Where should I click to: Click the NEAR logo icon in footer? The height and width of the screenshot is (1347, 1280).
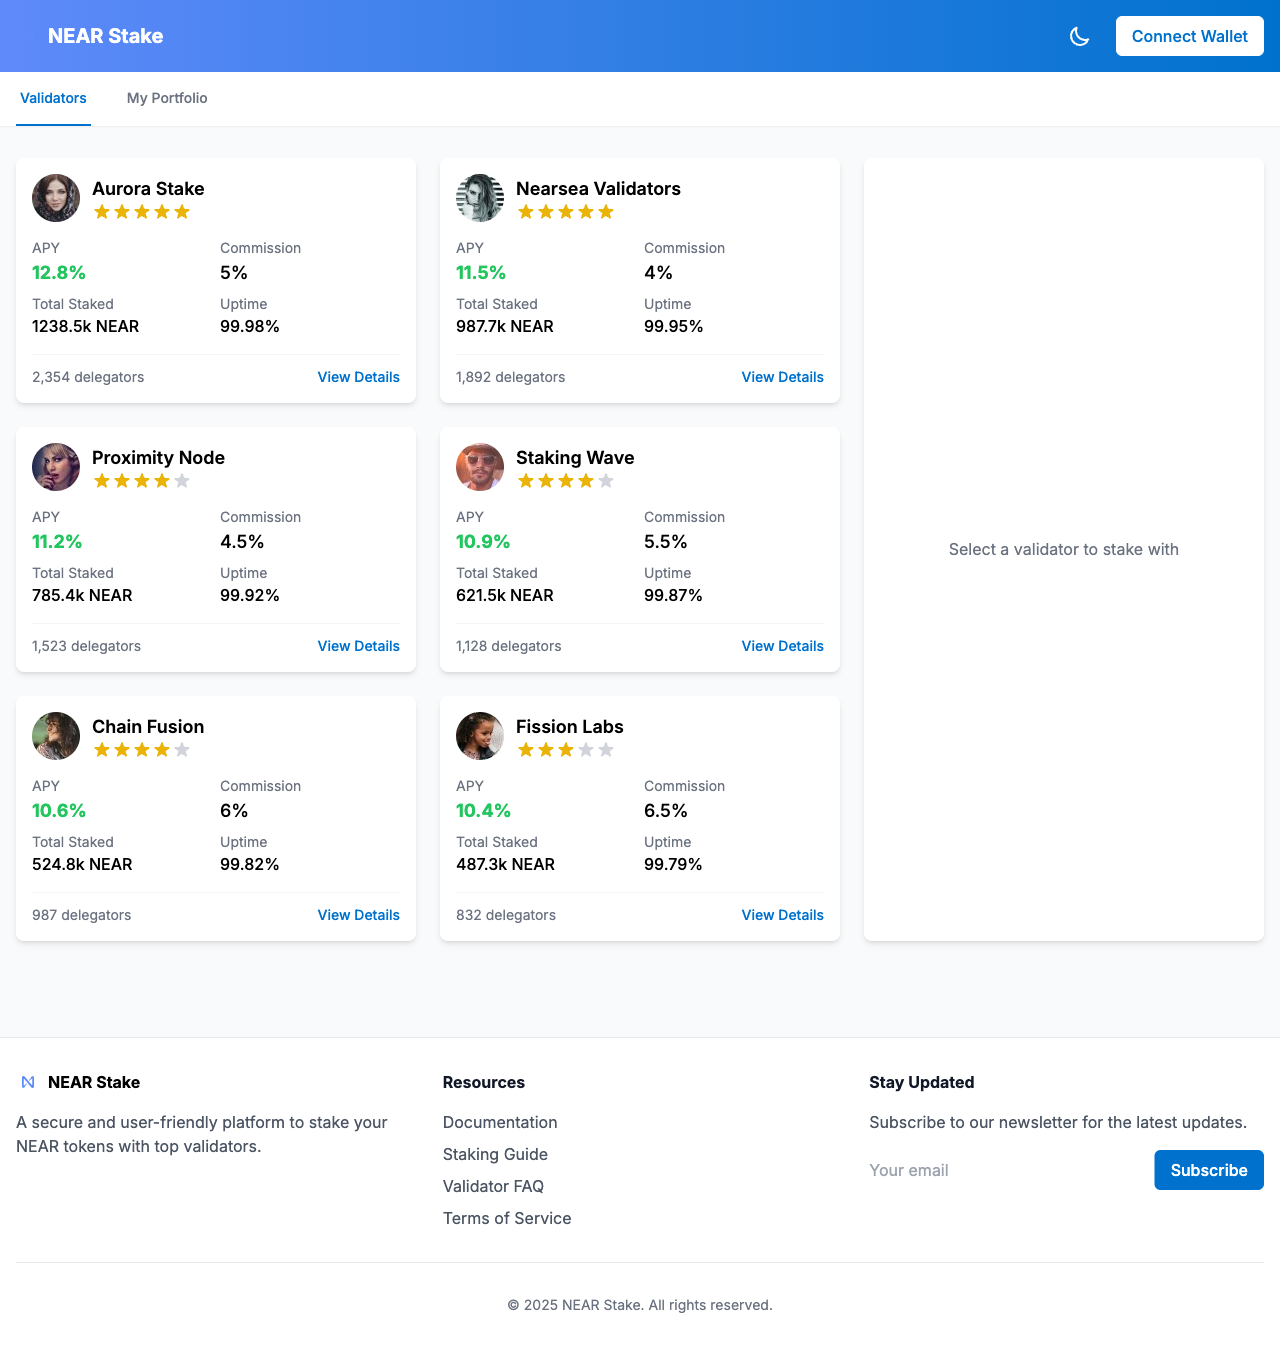point(28,1082)
